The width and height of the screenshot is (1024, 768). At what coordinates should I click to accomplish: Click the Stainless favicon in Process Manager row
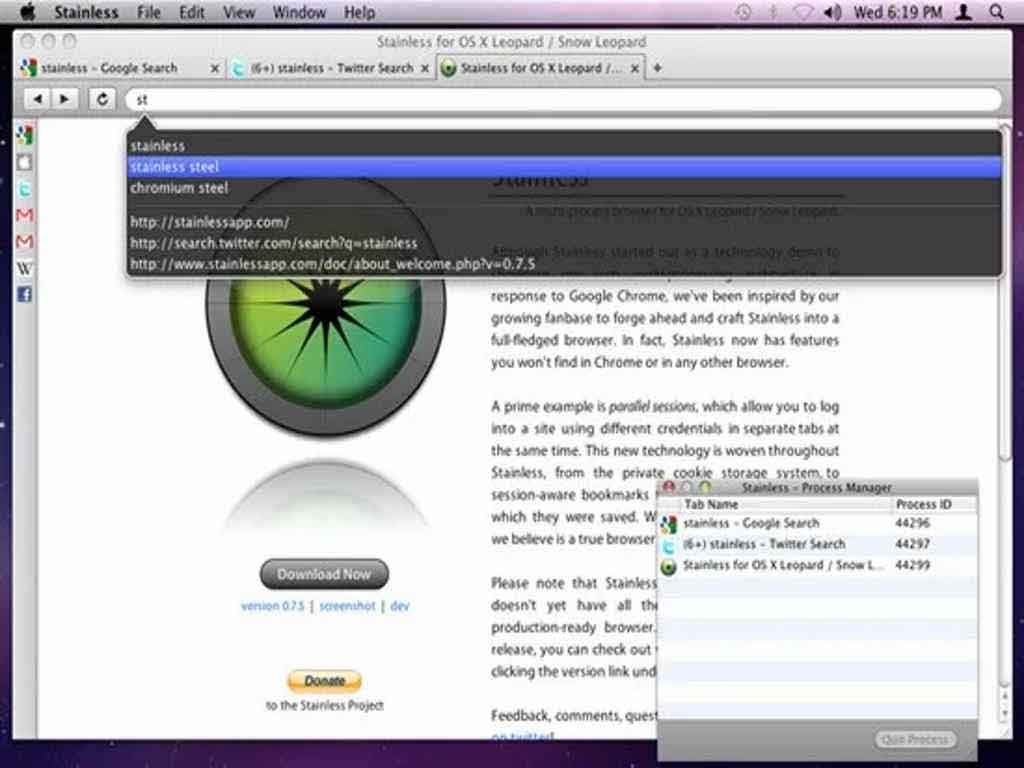[x=669, y=566]
